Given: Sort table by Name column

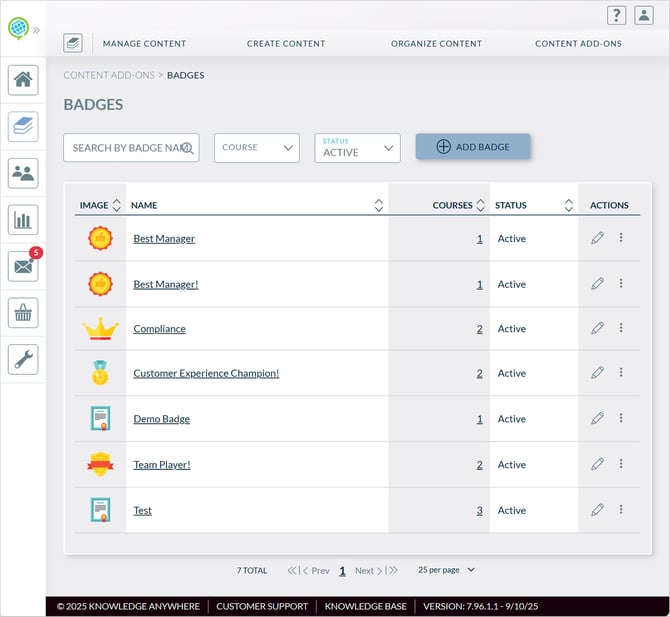Looking at the screenshot, I should (x=379, y=205).
